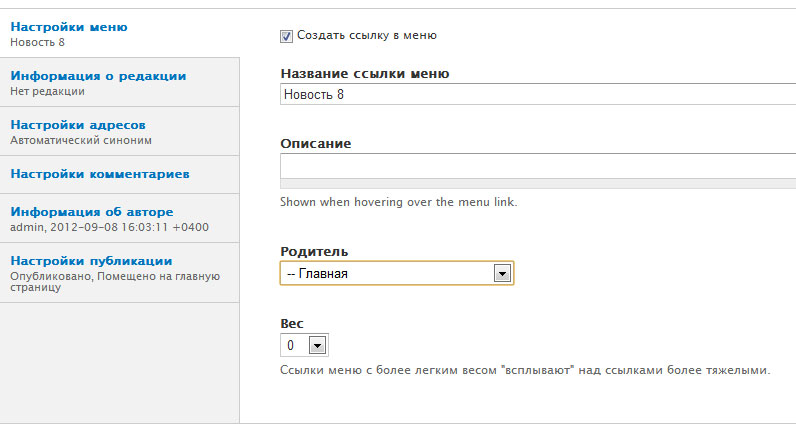Open the Настройки меню vertical tab
Screen dimensions: 796x427
click(x=69, y=27)
